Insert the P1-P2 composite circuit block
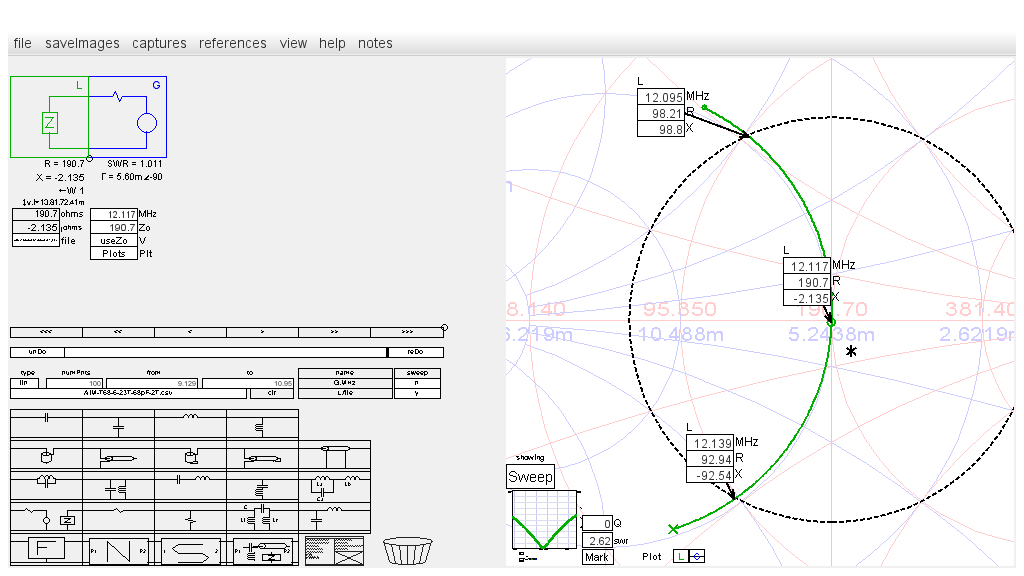This screenshot has width=1024, height=576. coord(263,551)
